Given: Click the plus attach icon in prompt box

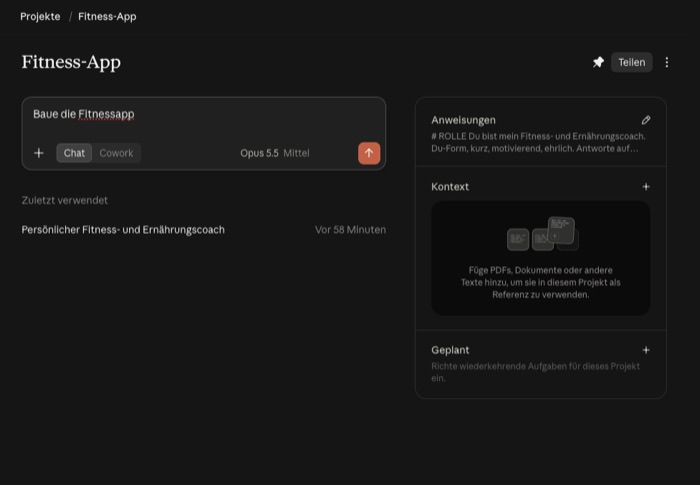Looking at the screenshot, I should (x=39, y=153).
